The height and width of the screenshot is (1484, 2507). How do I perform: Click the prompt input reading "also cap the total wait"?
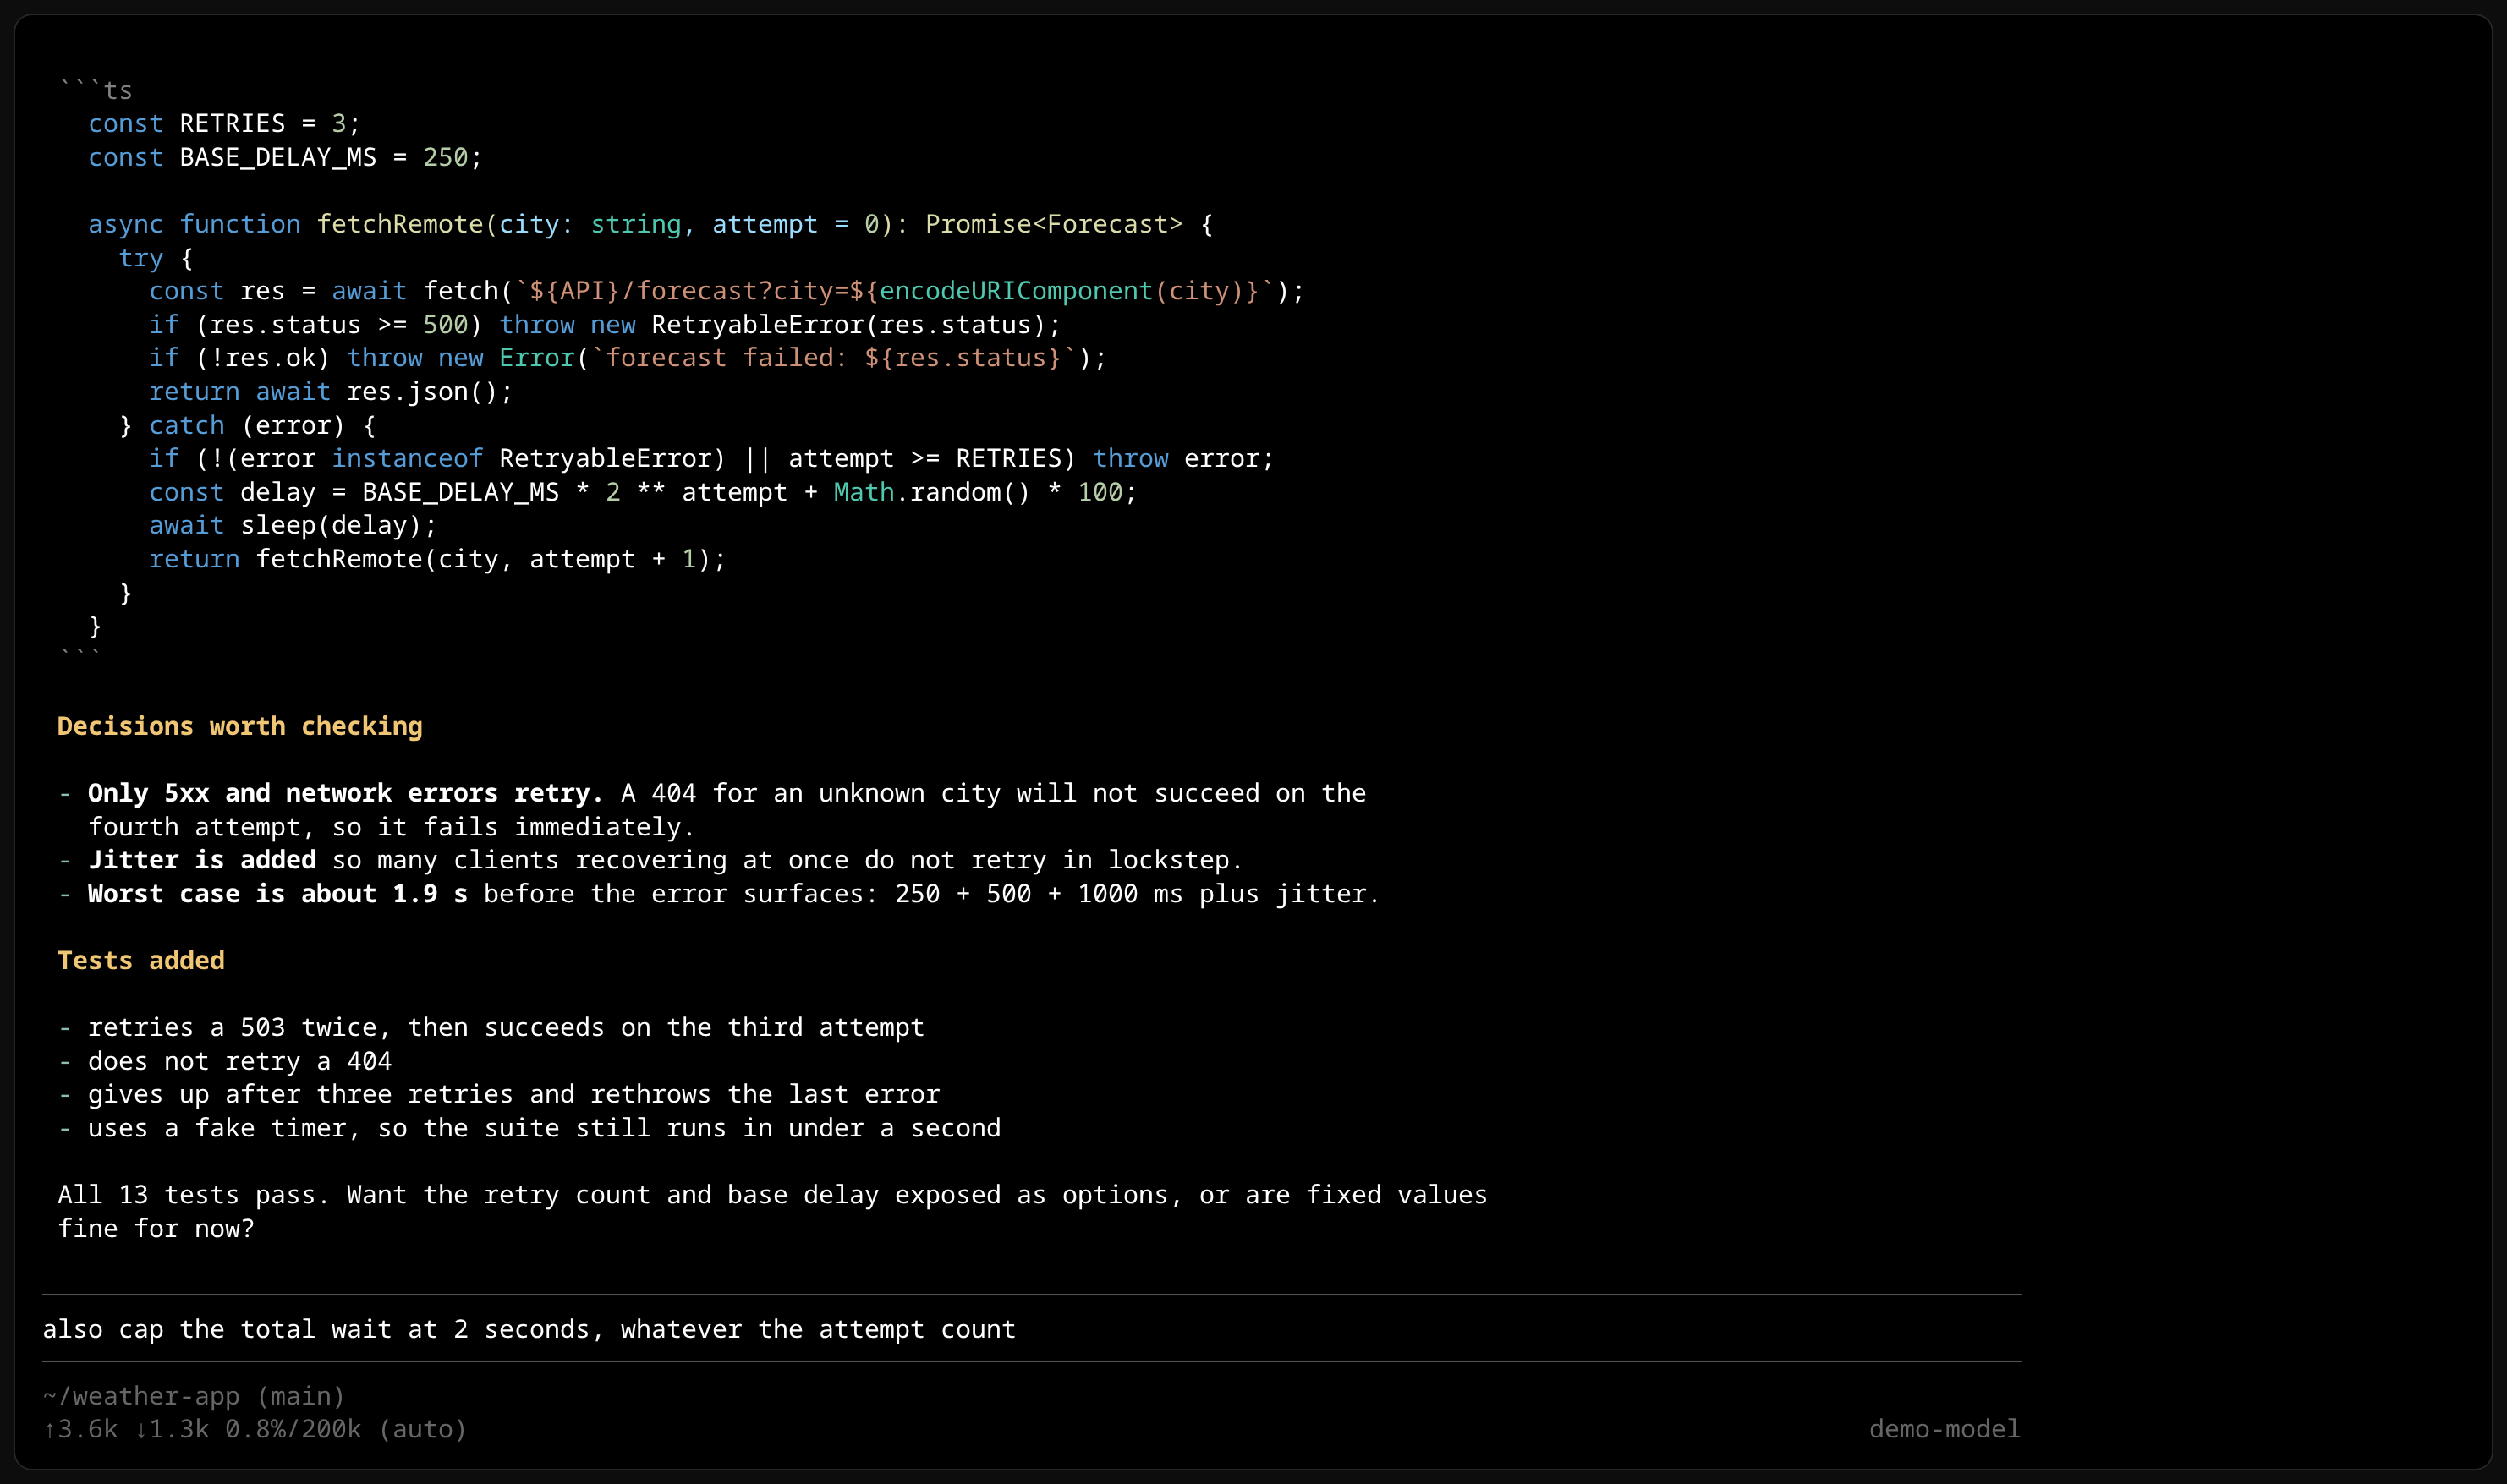click(1031, 1328)
